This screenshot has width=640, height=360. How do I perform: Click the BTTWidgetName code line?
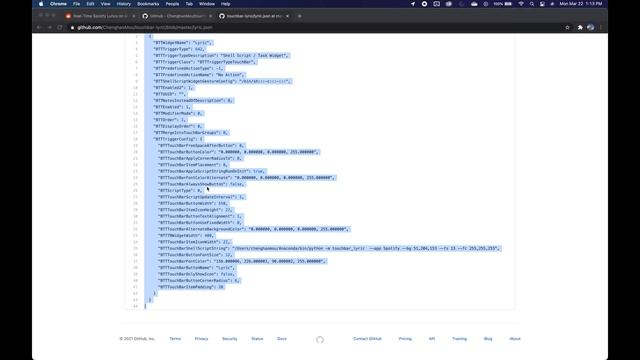click(183, 42)
